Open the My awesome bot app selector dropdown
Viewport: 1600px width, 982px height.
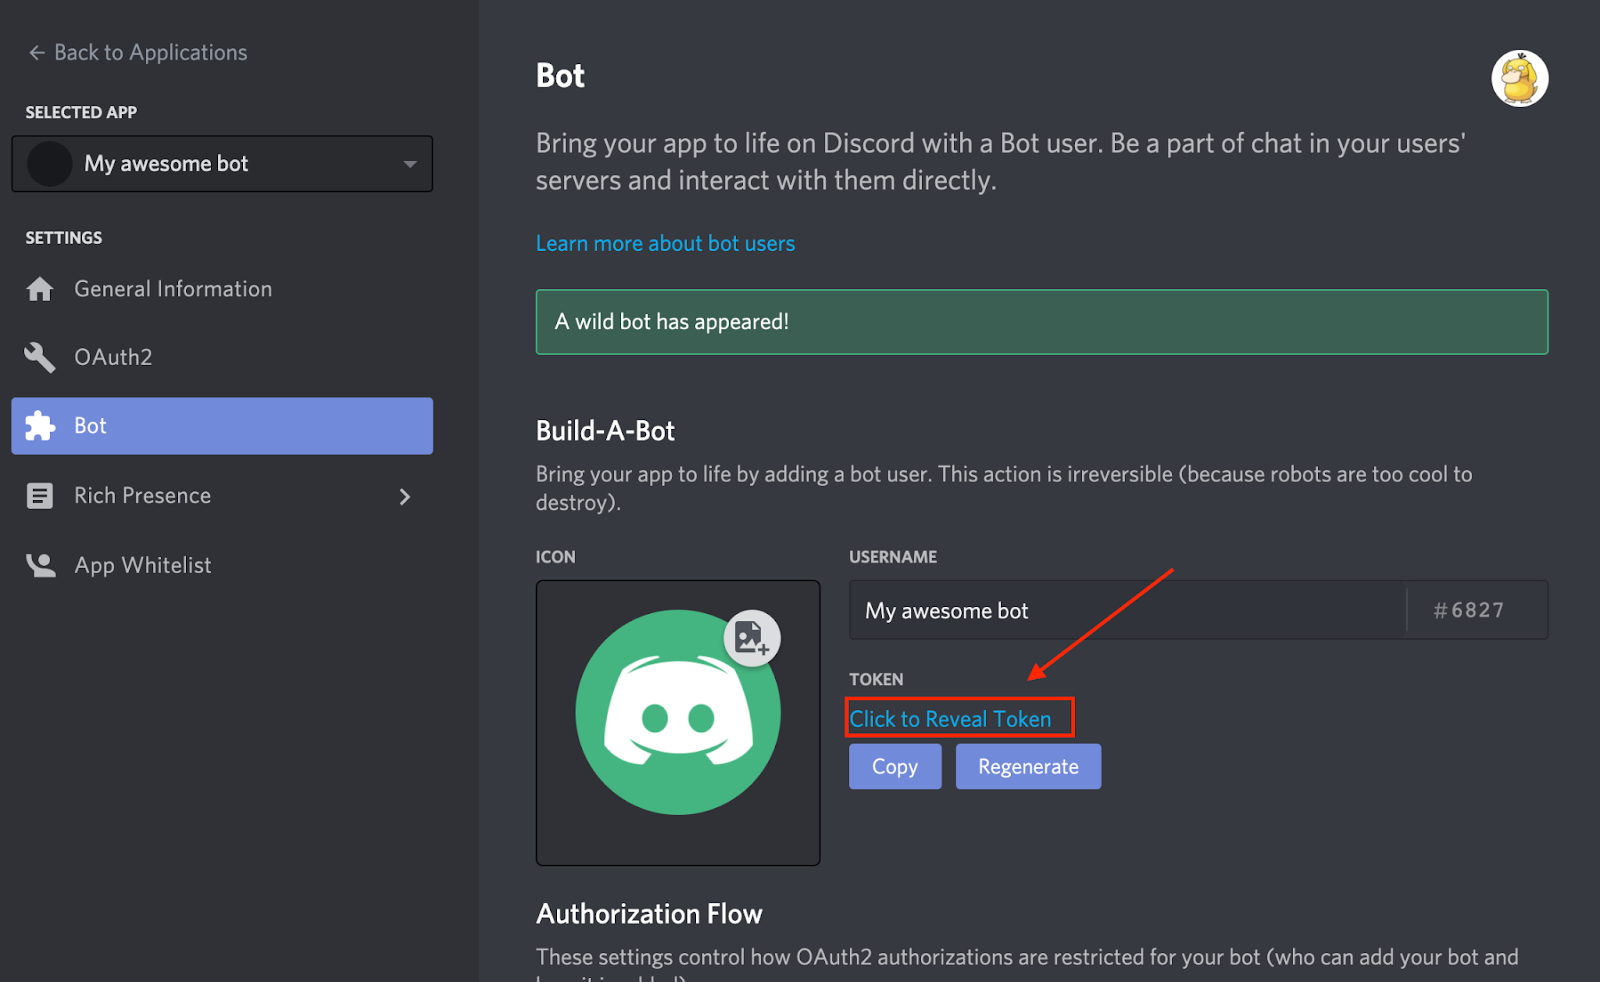(x=222, y=164)
